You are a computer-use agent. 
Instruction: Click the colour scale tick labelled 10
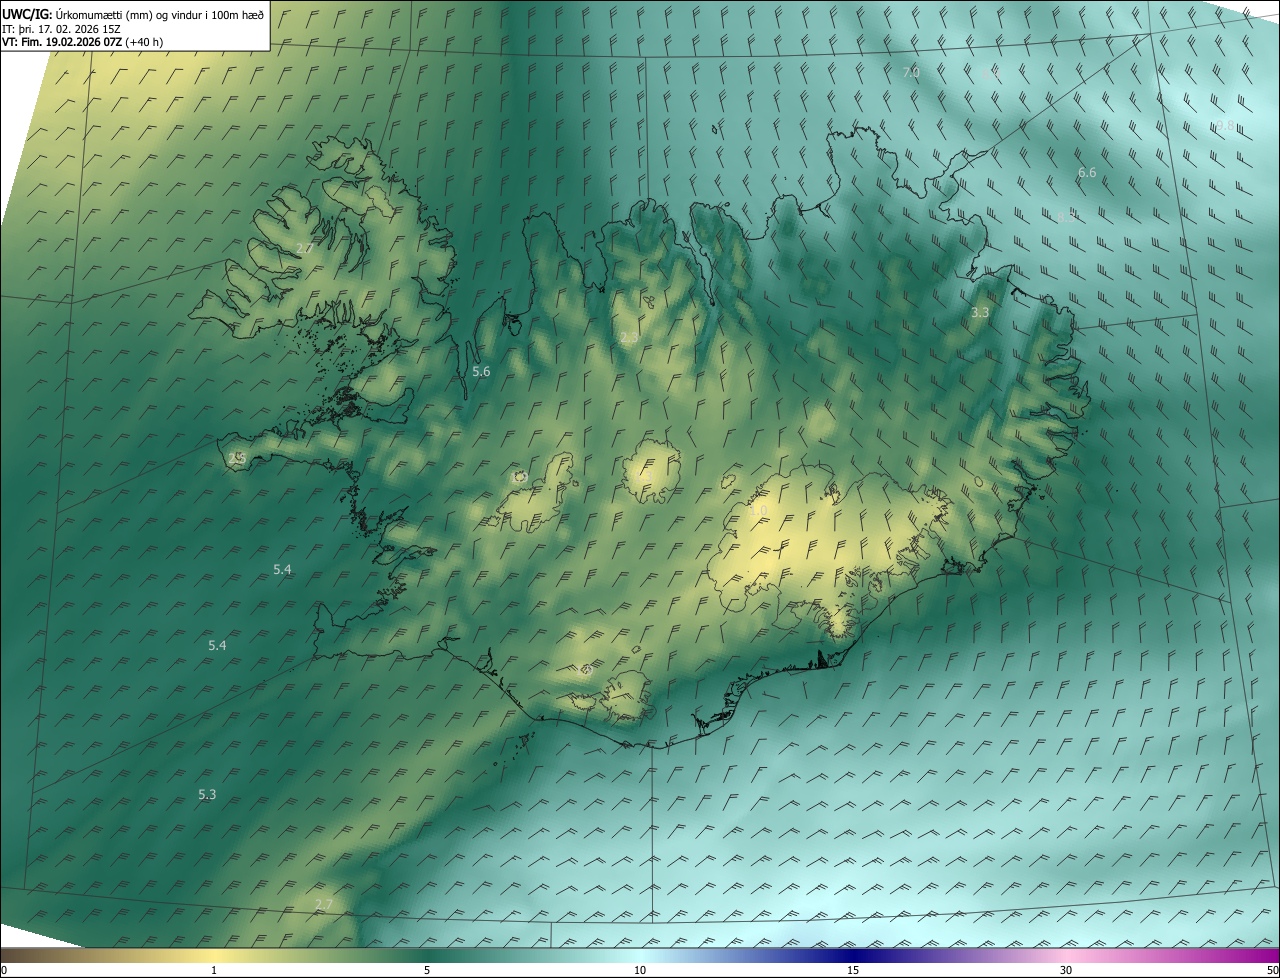pos(640,970)
